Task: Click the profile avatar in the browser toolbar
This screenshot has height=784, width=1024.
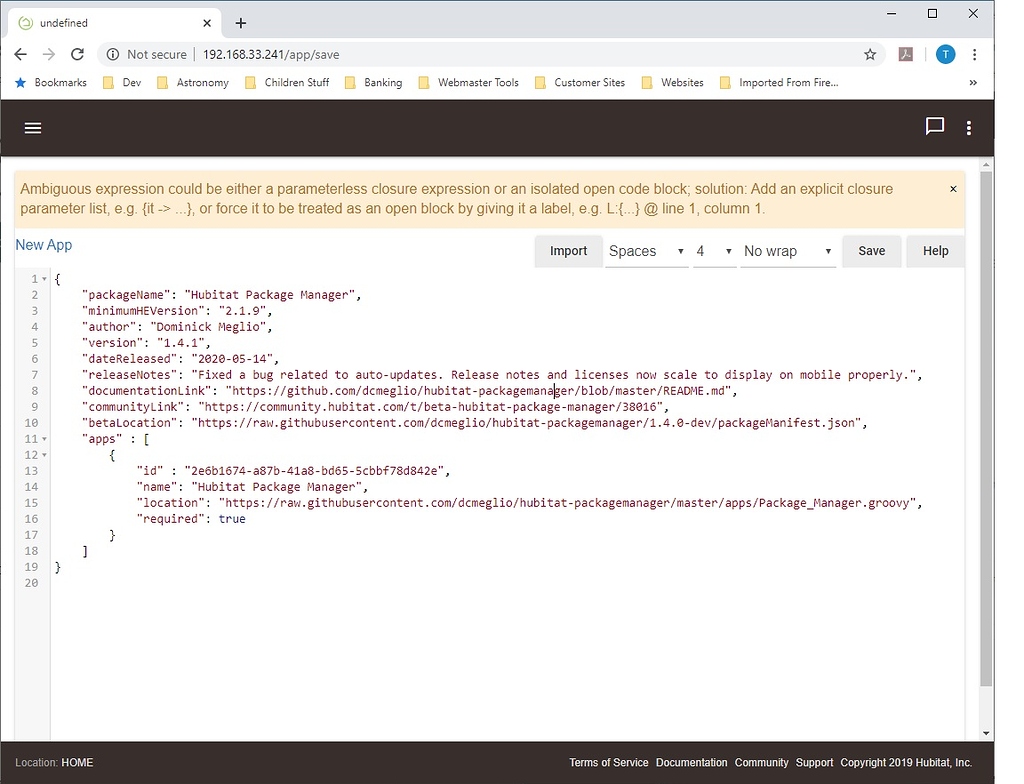Action: click(945, 54)
